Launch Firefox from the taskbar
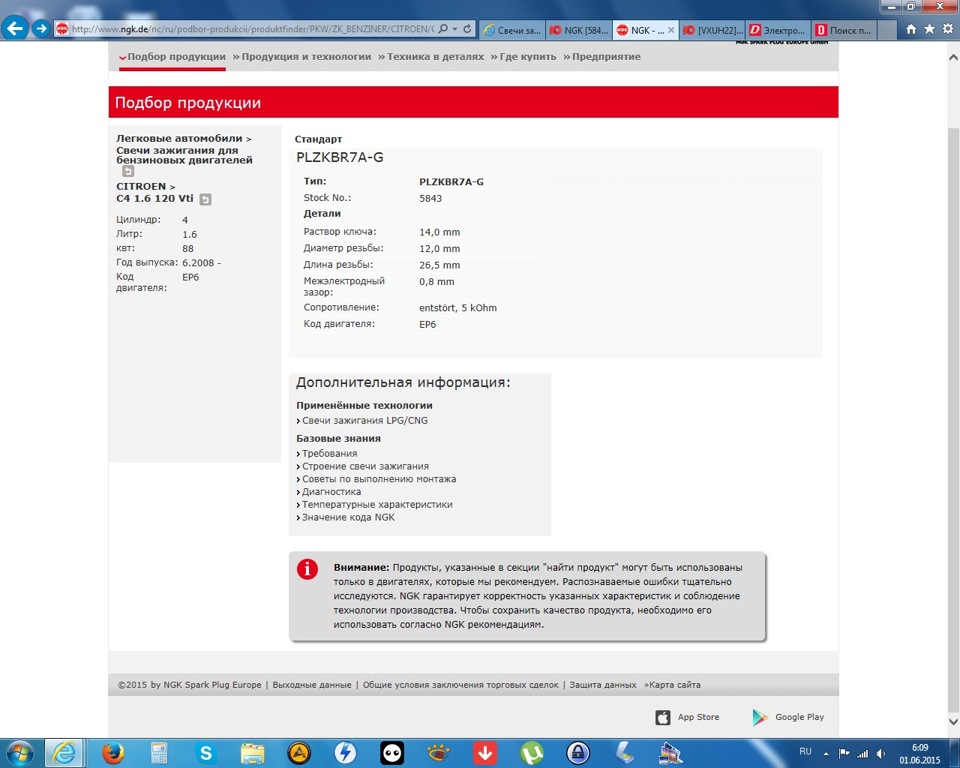 coord(113,753)
